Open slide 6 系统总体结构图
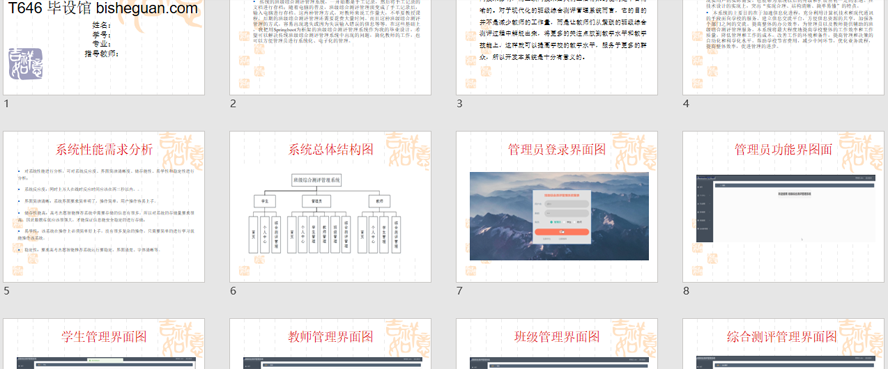This screenshot has height=369, width=888. point(330,207)
